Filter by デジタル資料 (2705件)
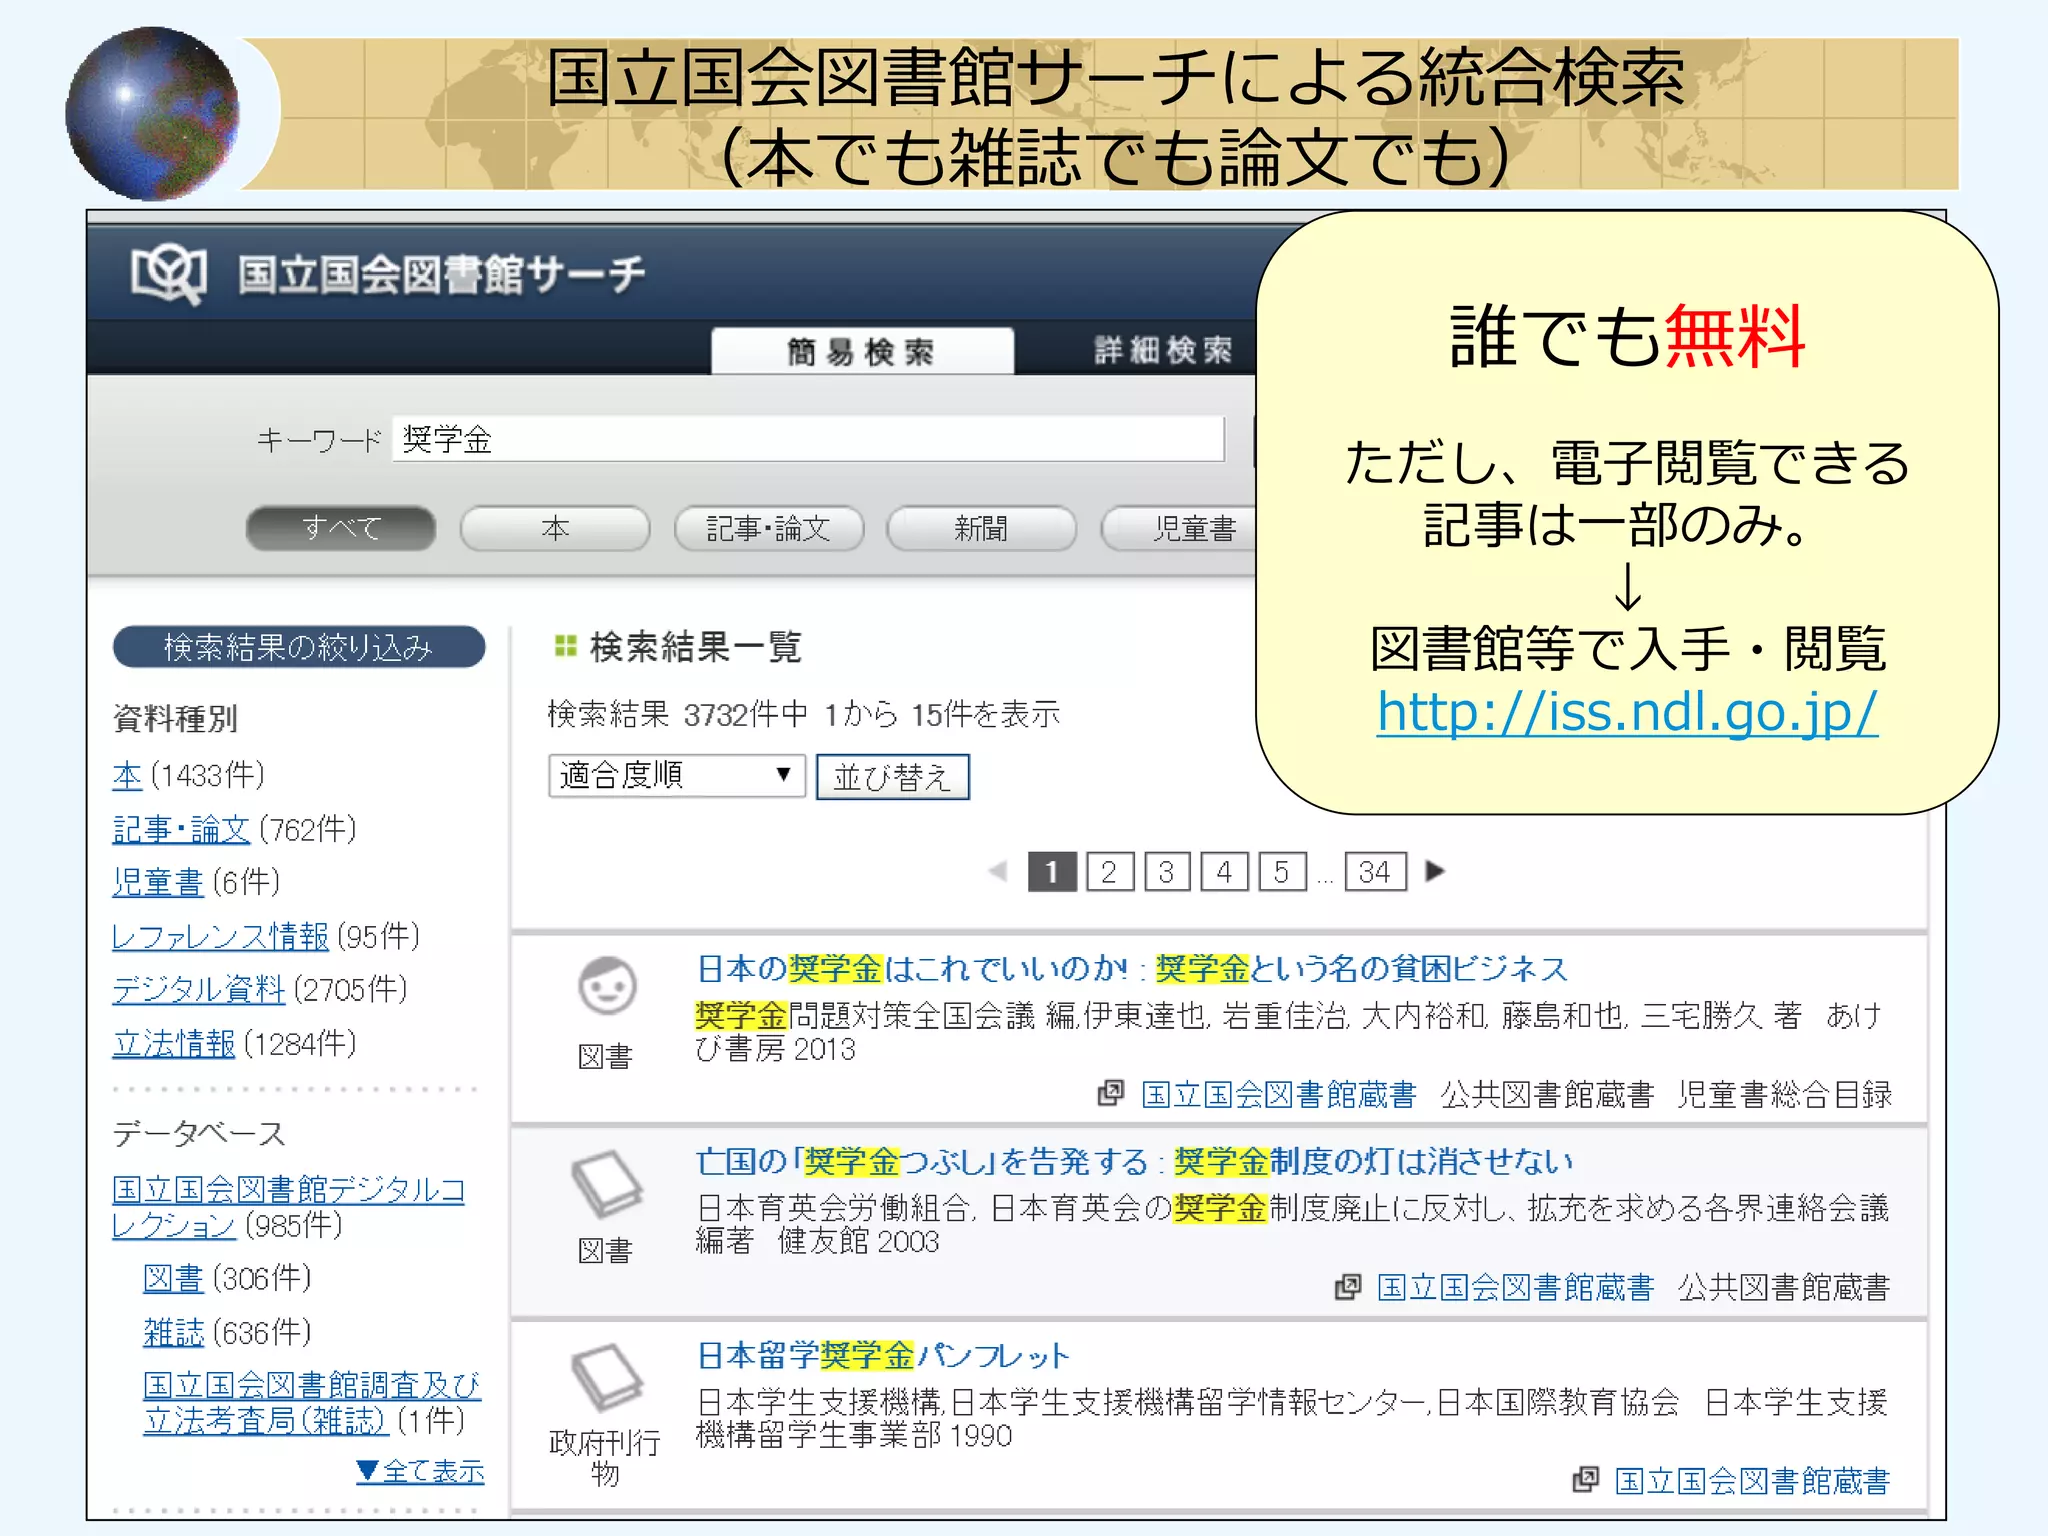Screen dimensions: 2048x1536 click(198, 989)
